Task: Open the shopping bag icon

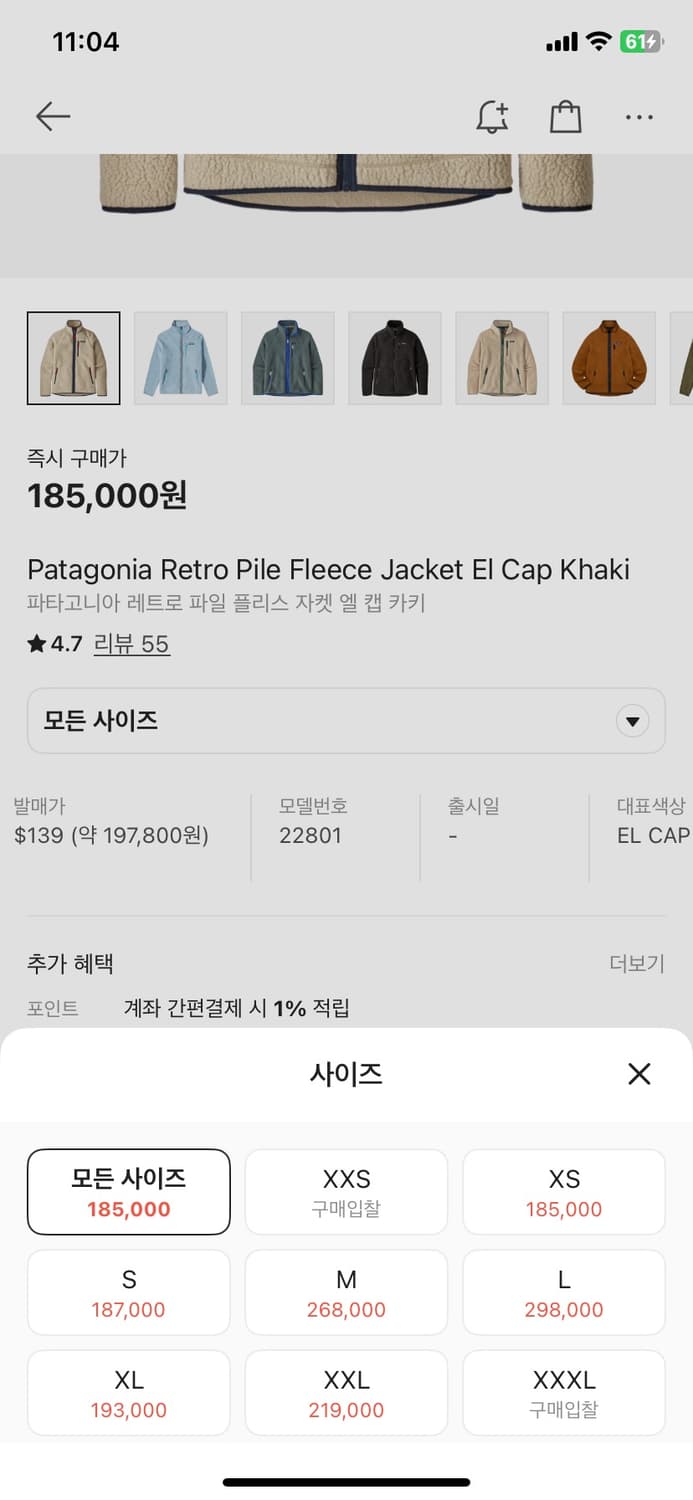Action: [x=565, y=117]
